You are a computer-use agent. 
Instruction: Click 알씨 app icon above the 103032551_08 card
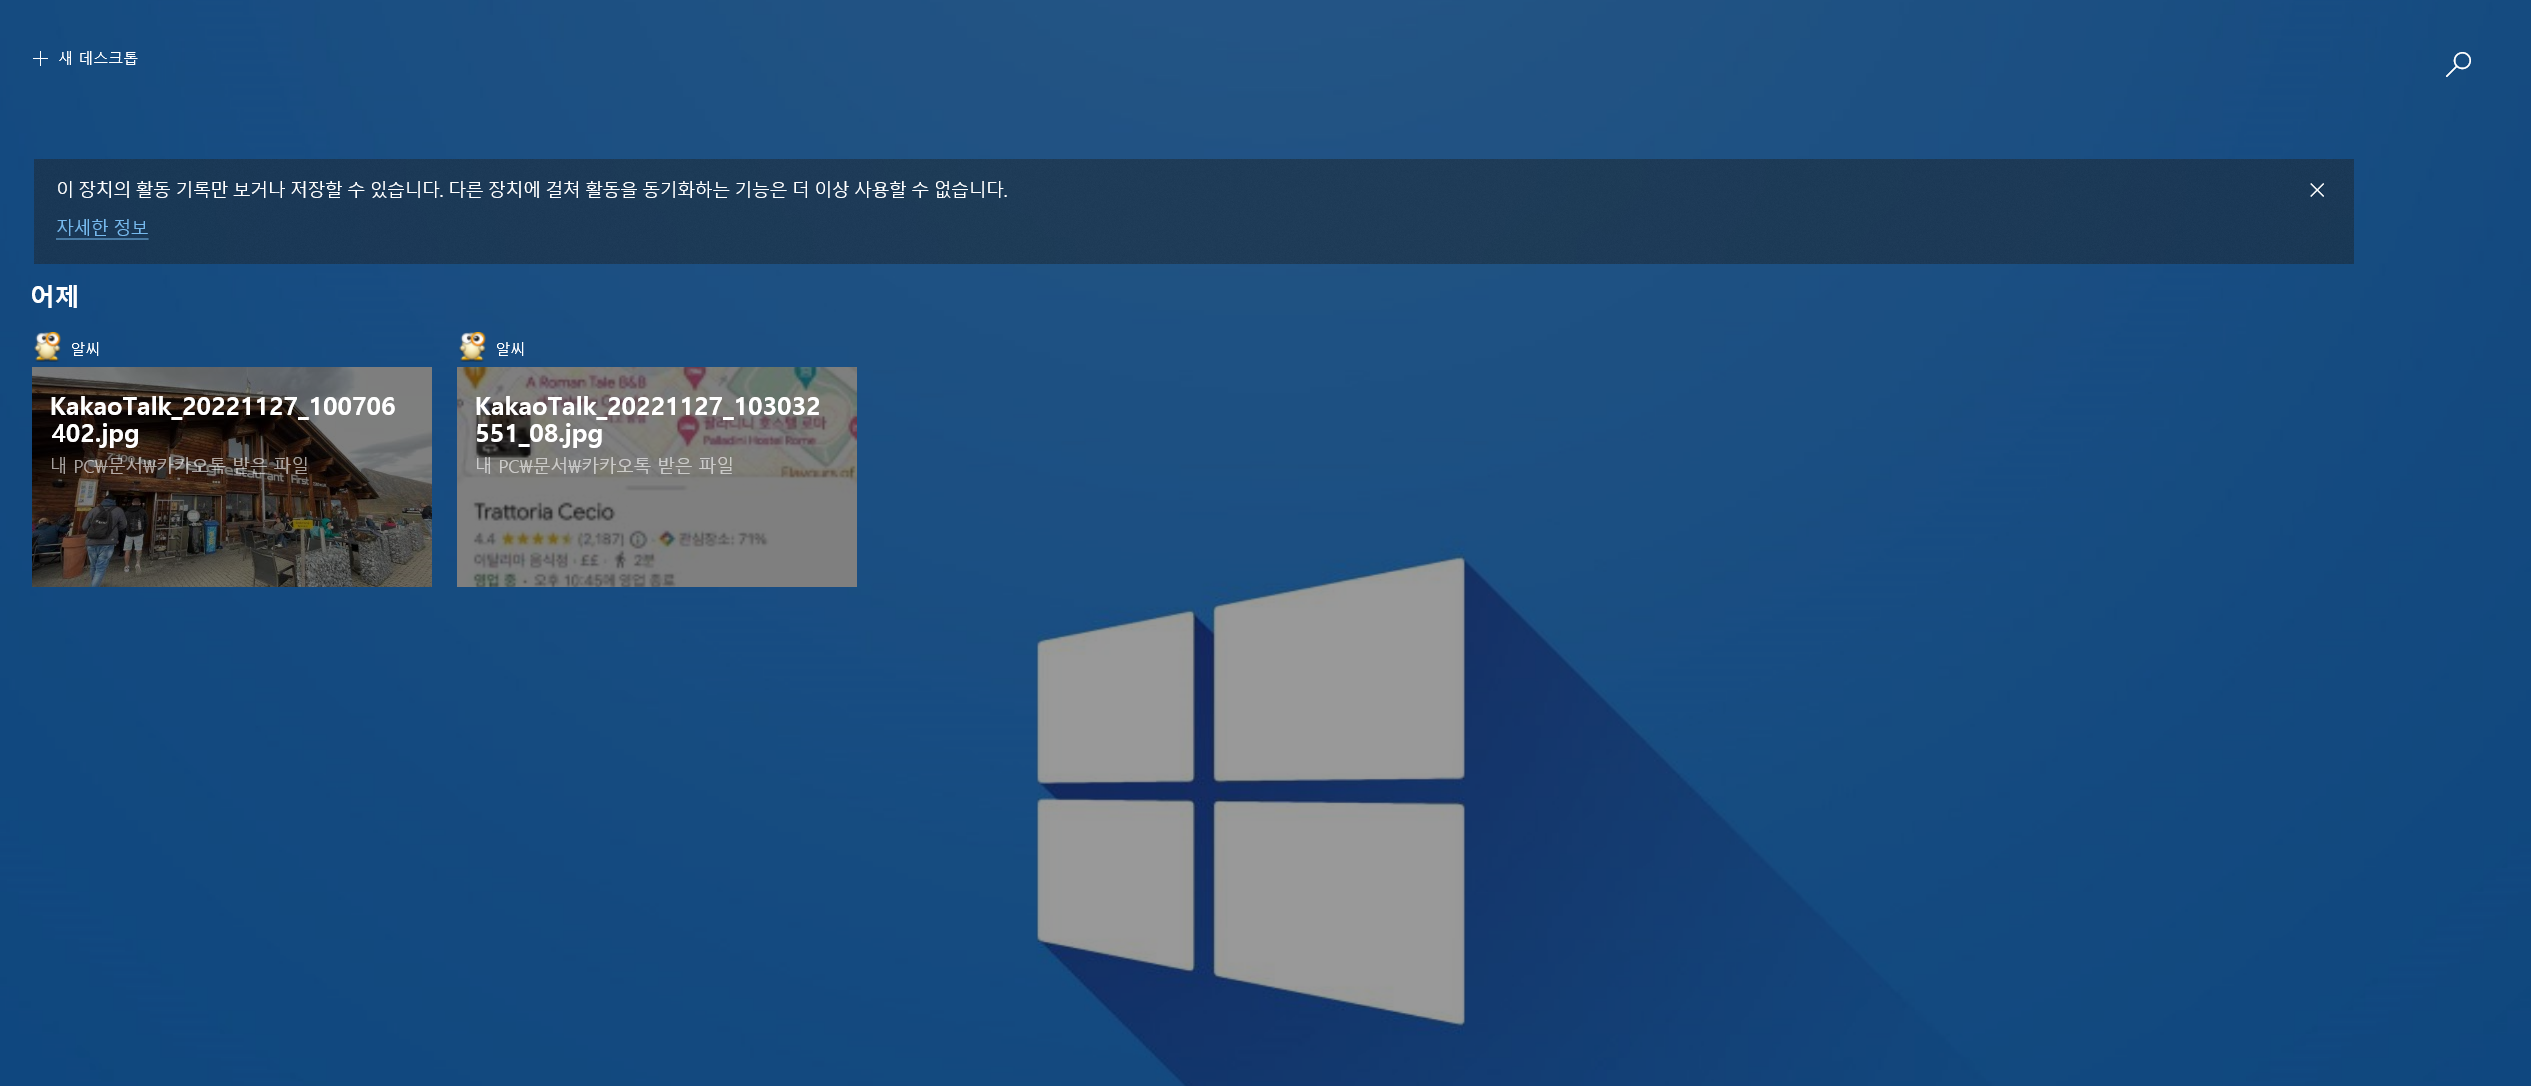(472, 346)
